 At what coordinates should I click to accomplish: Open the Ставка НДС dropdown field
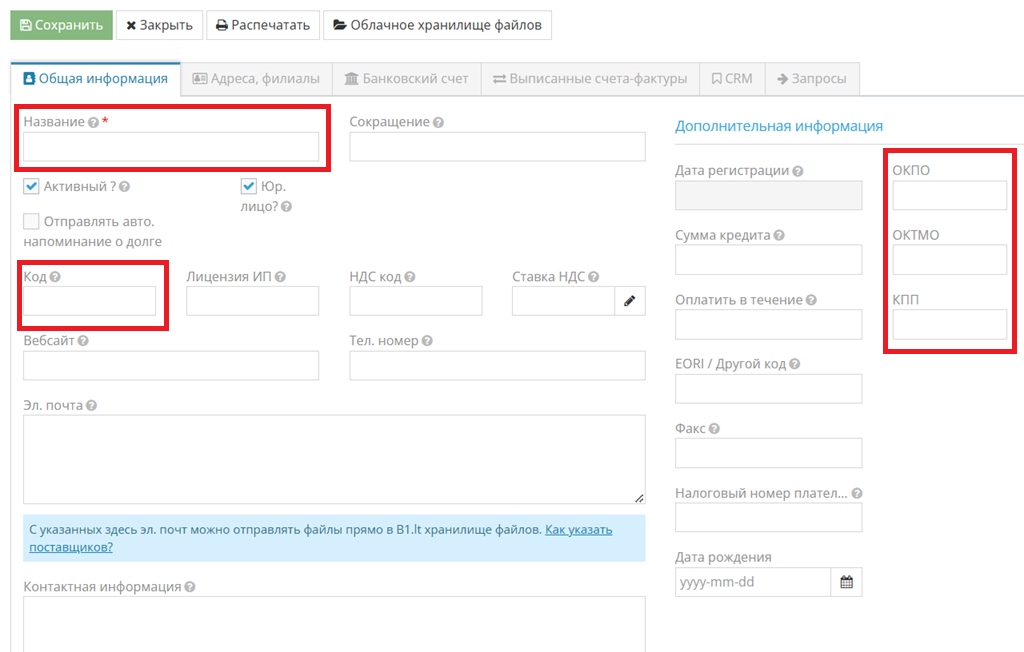coord(562,301)
